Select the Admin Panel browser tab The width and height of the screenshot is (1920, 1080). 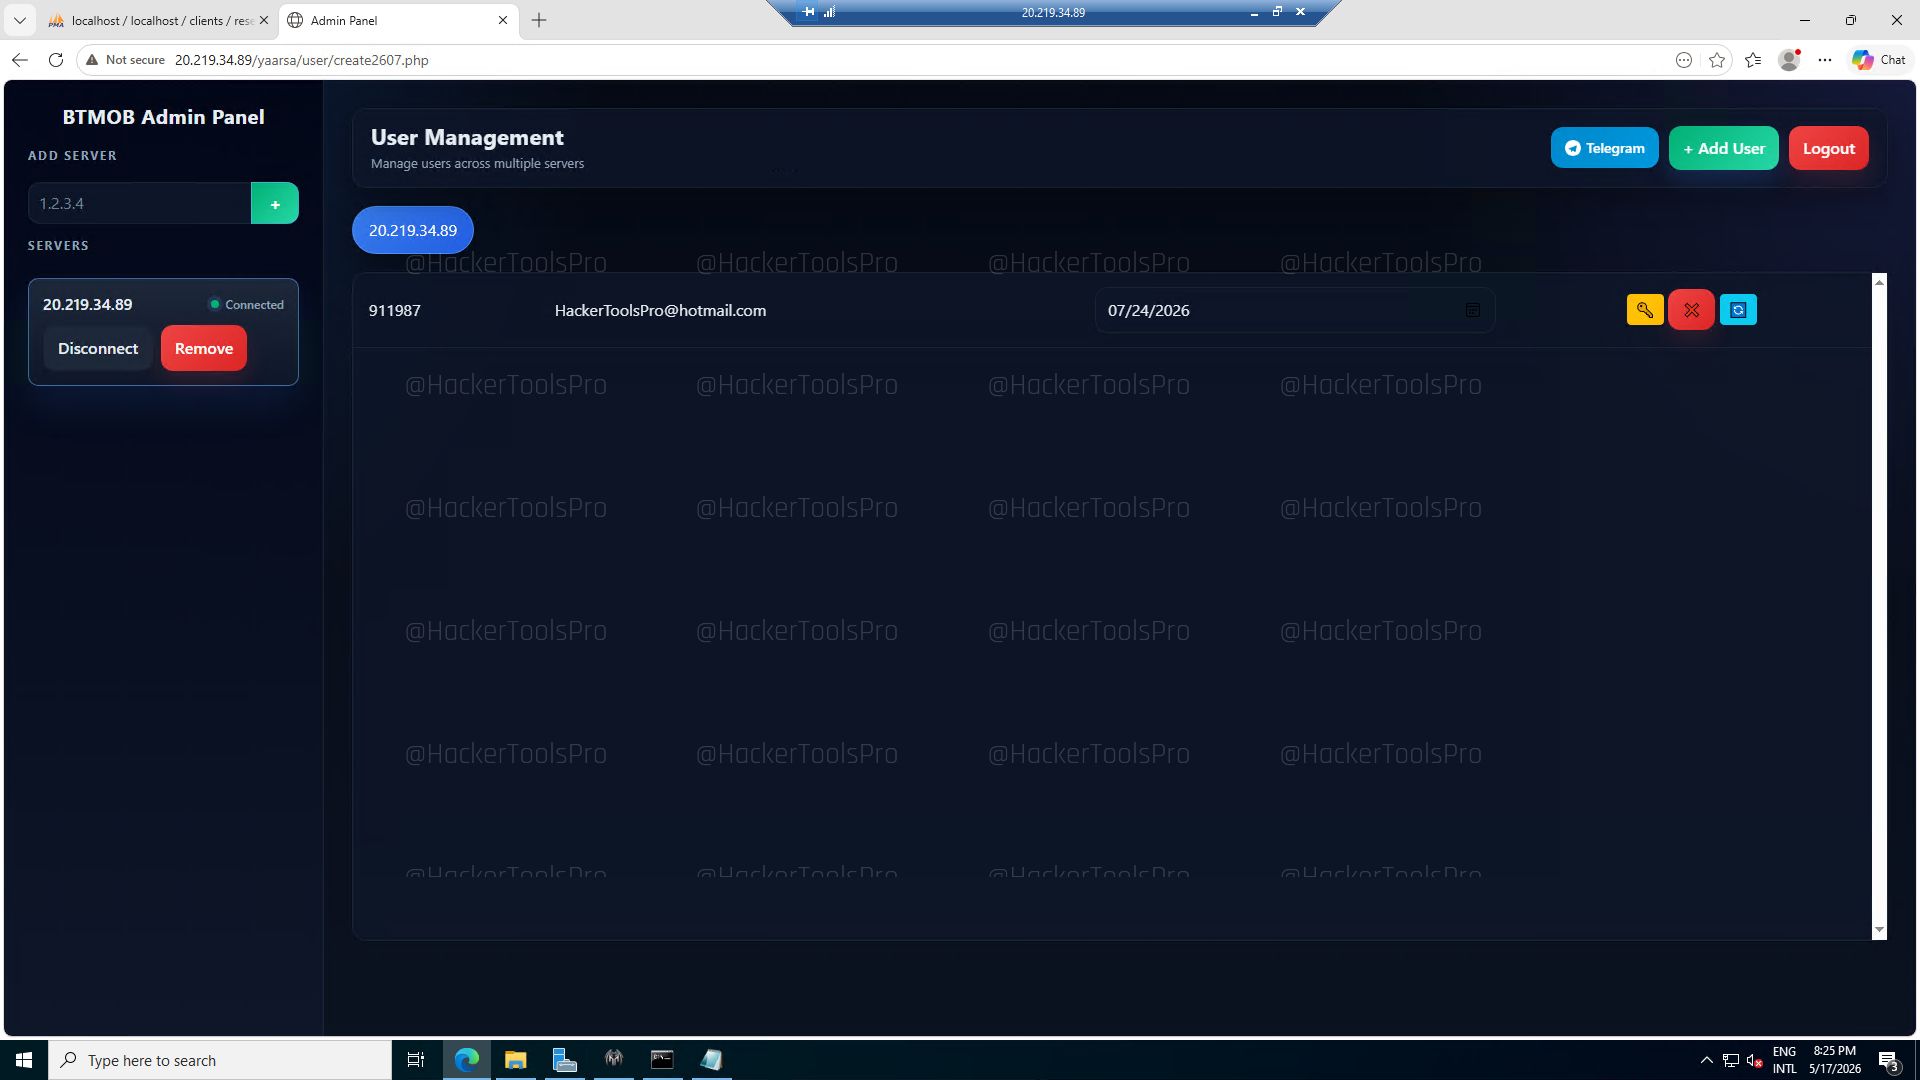point(398,20)
